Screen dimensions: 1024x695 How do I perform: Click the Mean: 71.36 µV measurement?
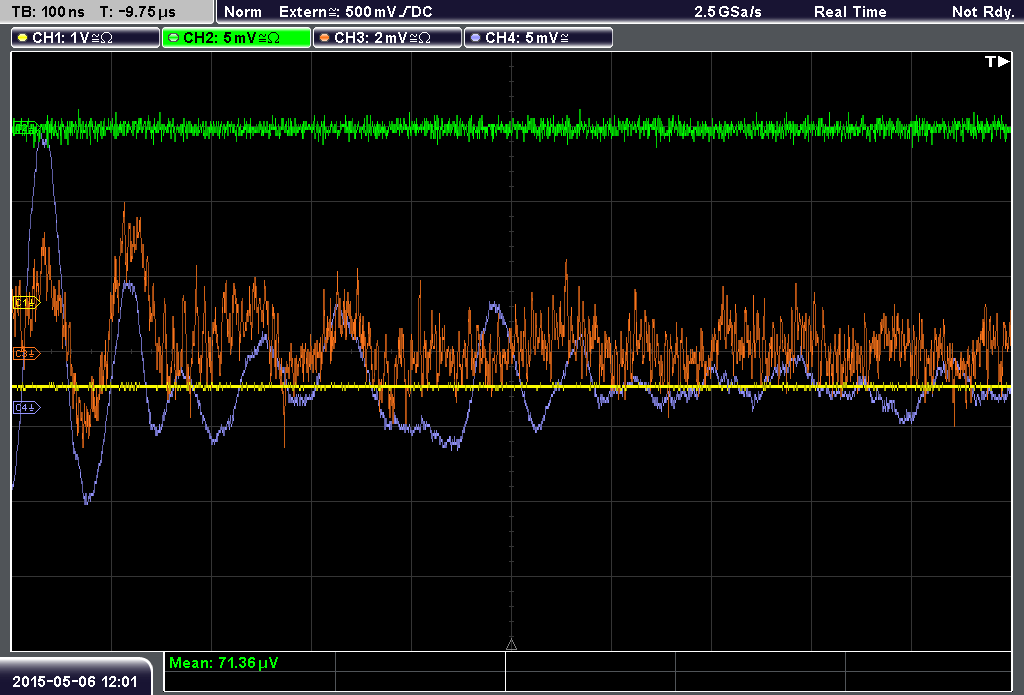pyautogui.click(x=223, y=663)
